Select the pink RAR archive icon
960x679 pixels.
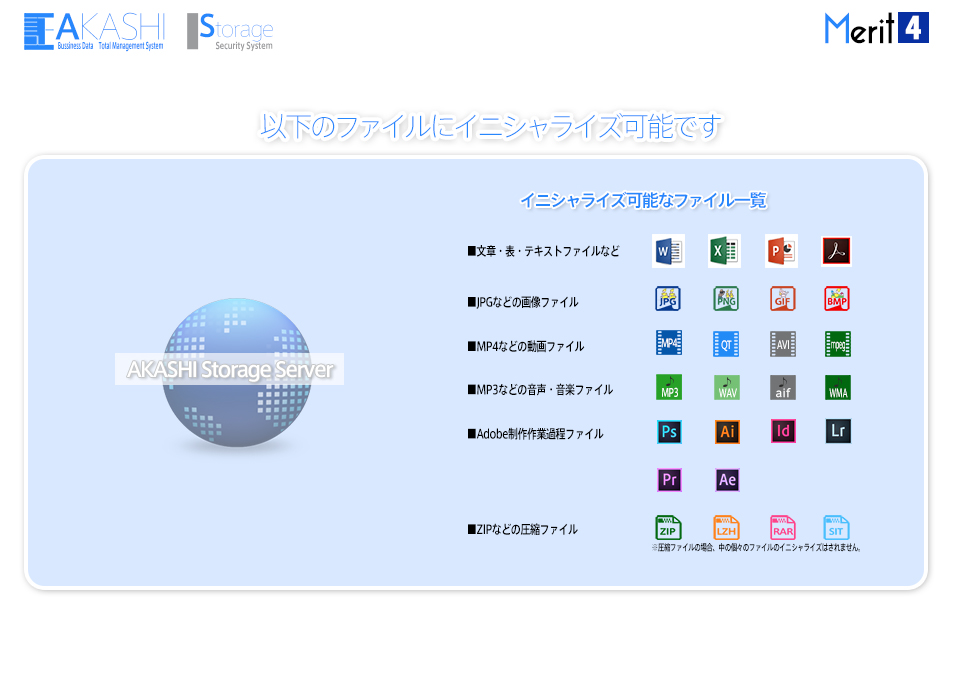point(783,528)
